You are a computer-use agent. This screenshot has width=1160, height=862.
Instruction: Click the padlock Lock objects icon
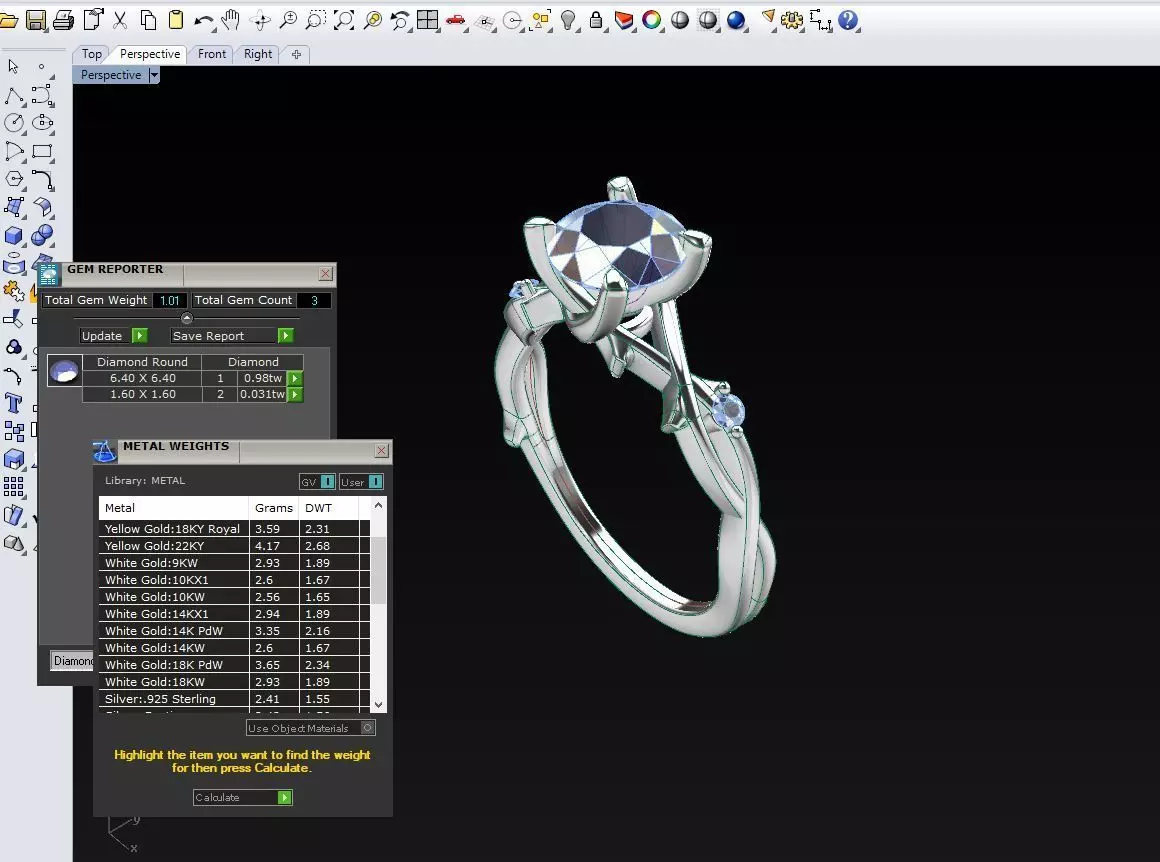pyautogui.click(x=596, y=20)
